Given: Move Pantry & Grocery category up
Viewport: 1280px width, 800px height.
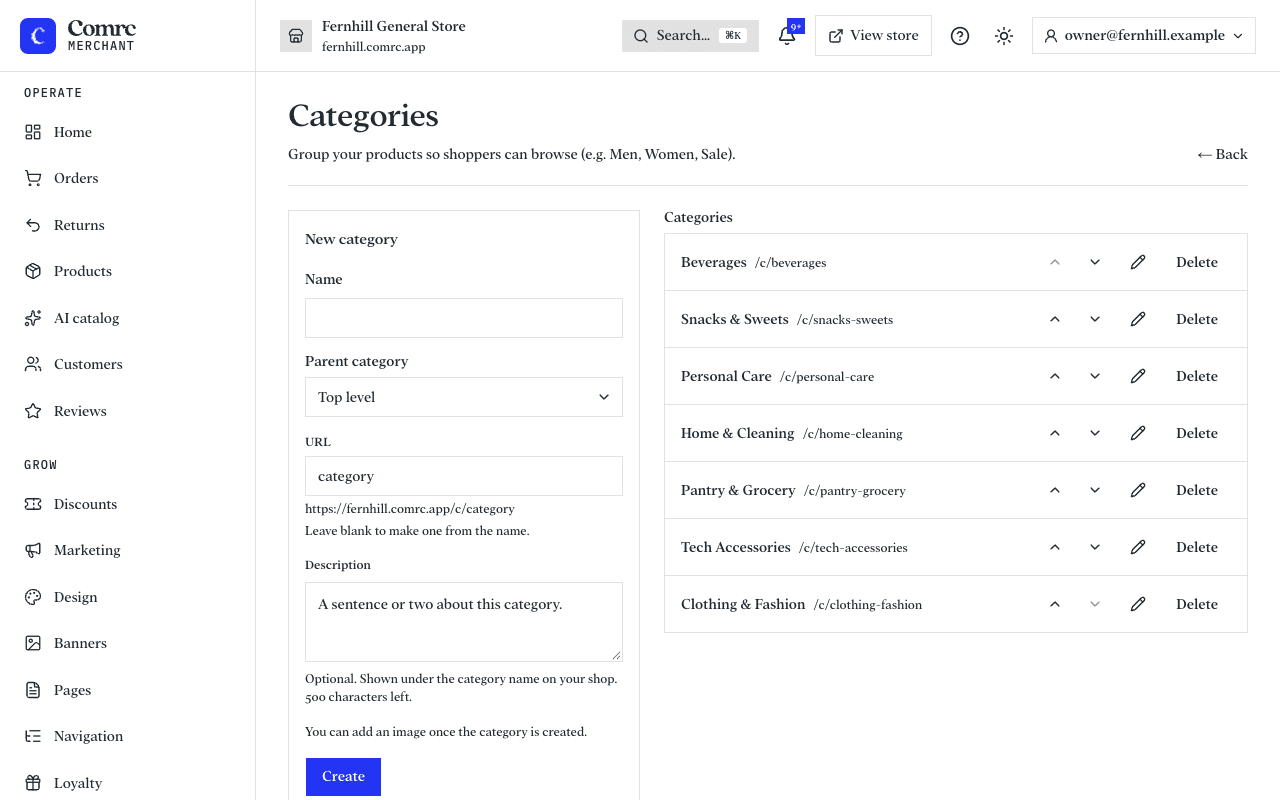Looking at the screenshot, I should [1054, 490].
